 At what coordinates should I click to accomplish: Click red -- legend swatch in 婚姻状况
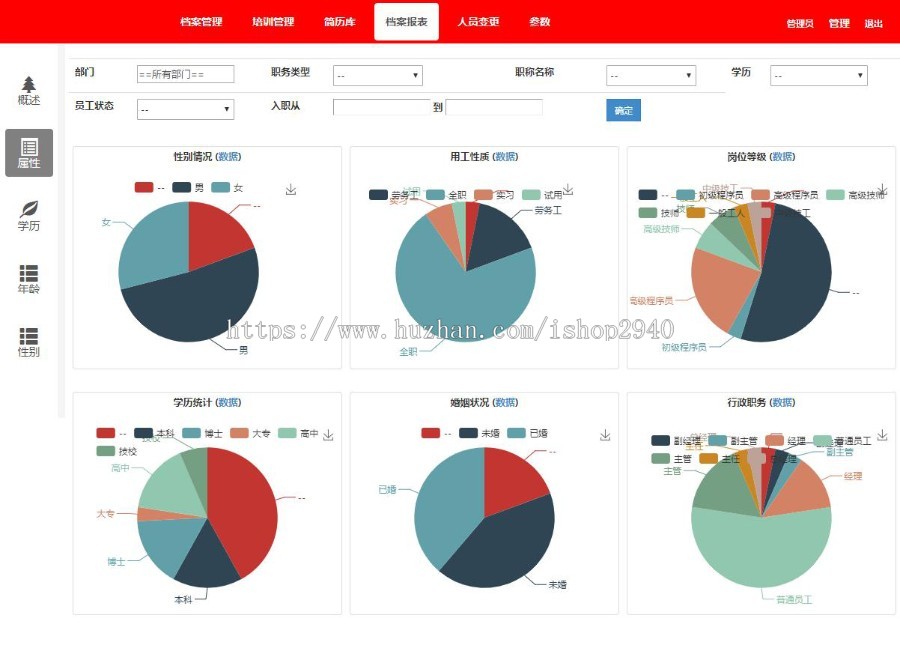tap(430, 433)
